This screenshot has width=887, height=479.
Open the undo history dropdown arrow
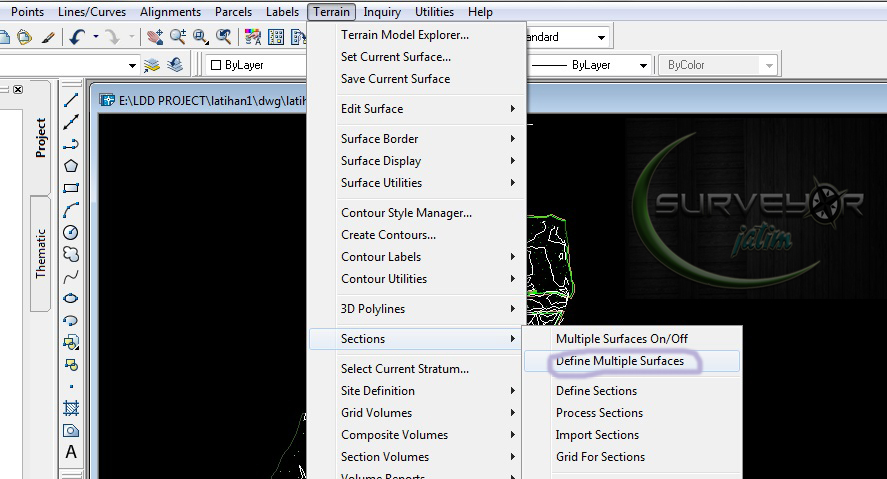tap(96, 37)
